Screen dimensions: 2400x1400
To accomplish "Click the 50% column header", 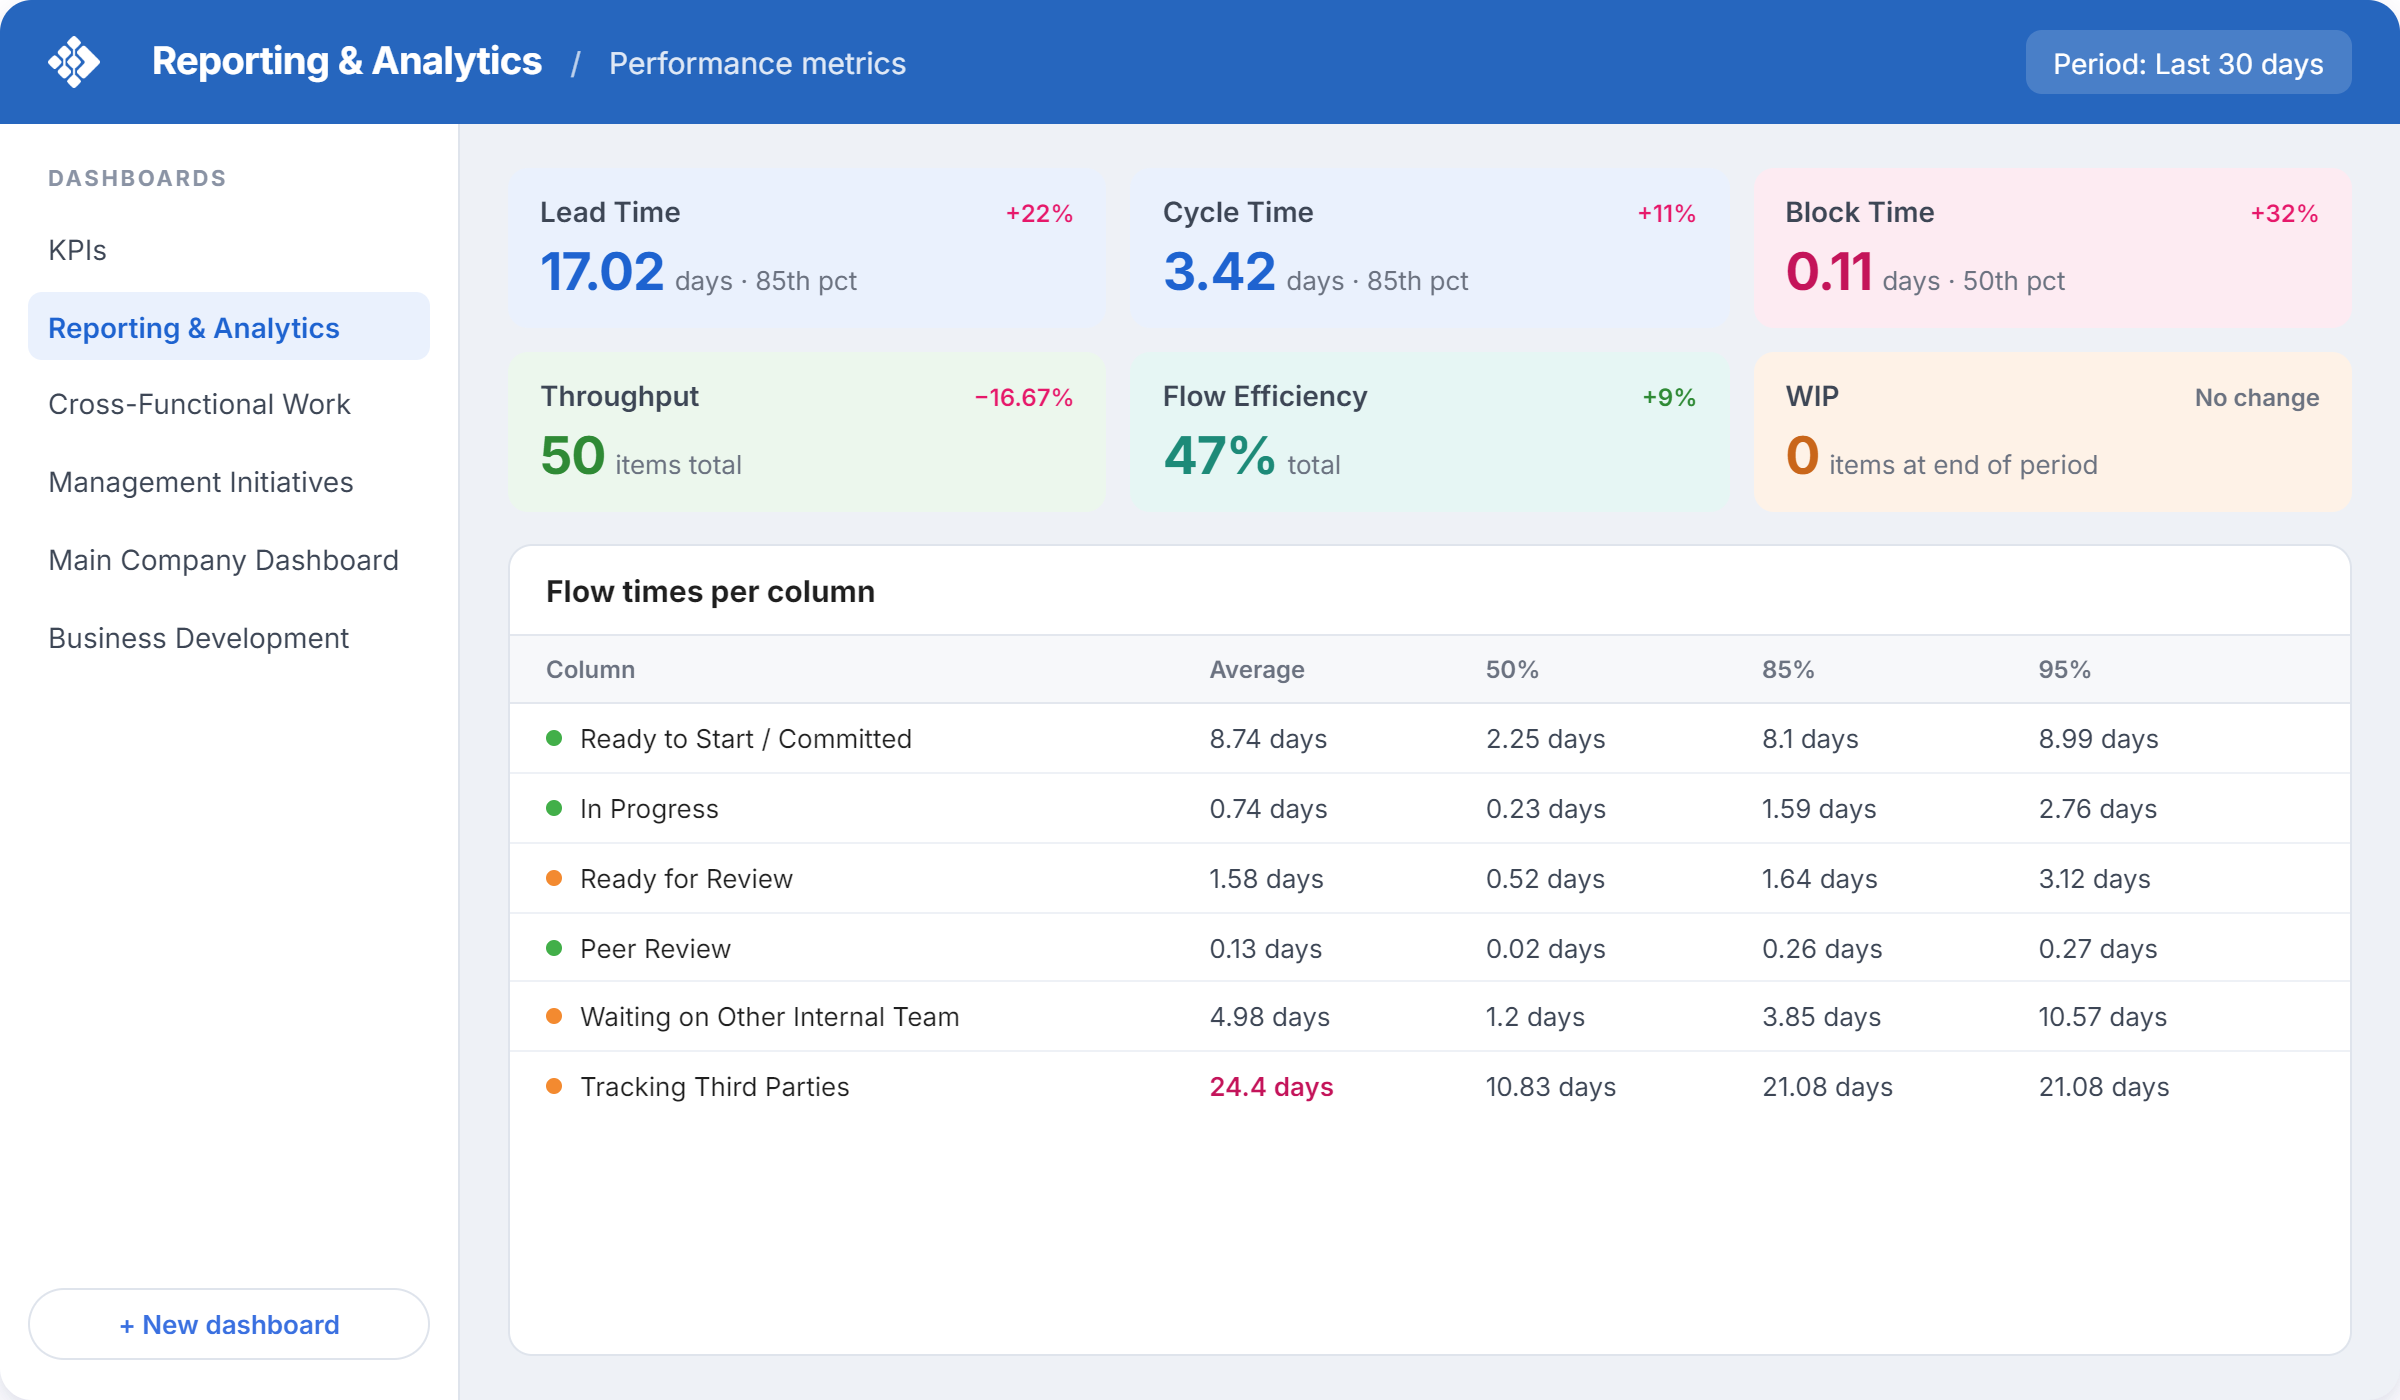I will pos(1512,669).
